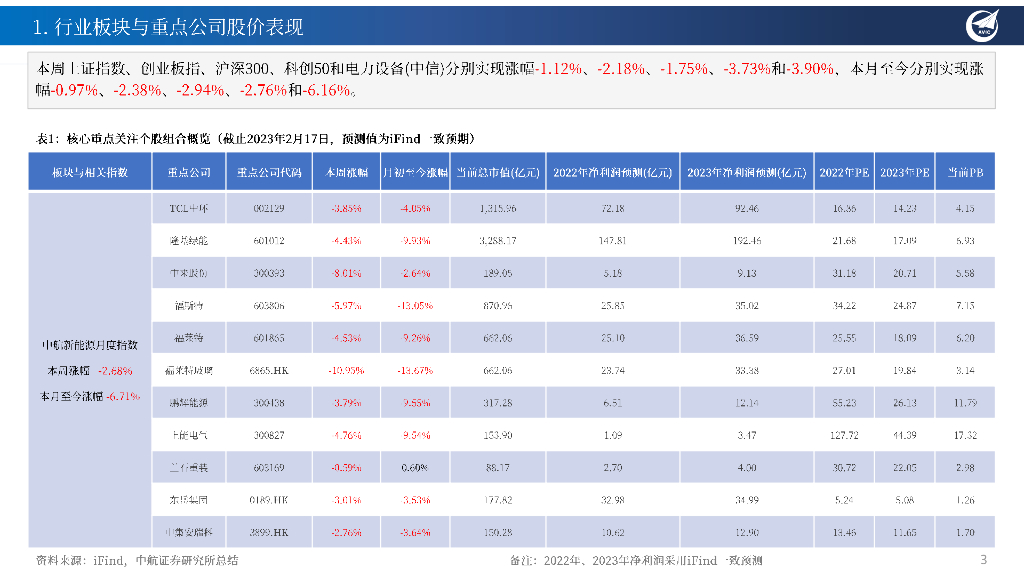Click the page number '3'
This screenshot has height=576, width=1024.
pyautogui.click(x=984, y=560)
